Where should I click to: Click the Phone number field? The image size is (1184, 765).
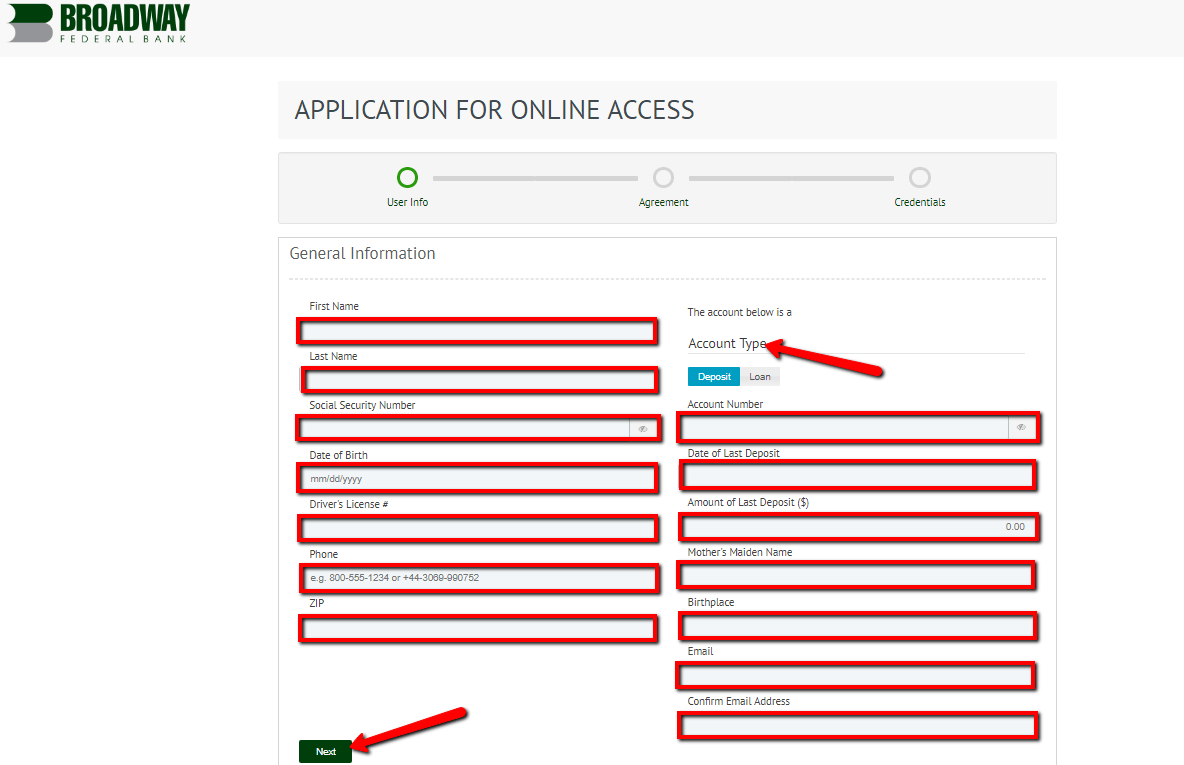pyautogui.click(x=477, y=578)
